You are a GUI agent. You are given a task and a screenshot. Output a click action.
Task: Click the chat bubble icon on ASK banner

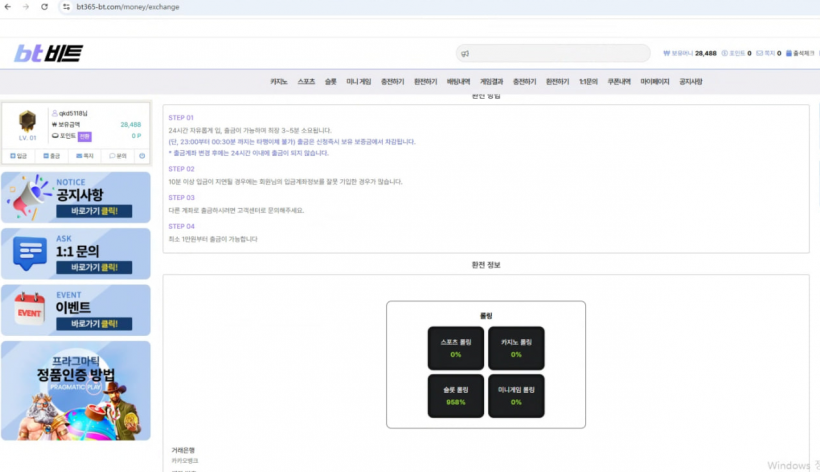pyautogui.click(x=30, y=253)
